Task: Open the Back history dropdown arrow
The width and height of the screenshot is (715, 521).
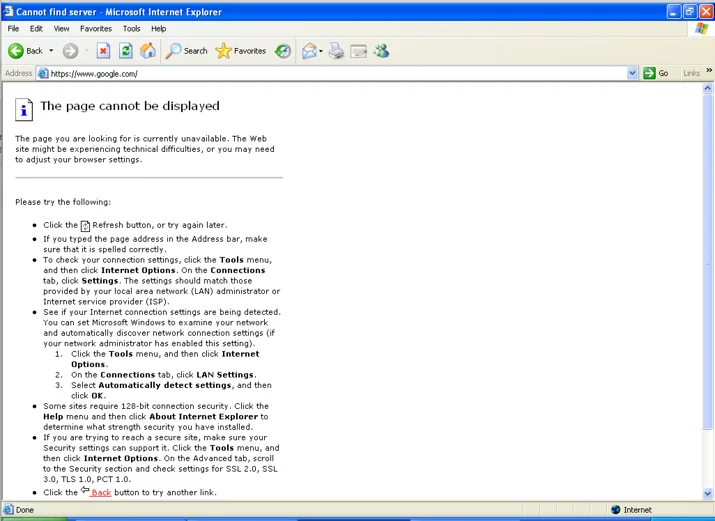Action: click(51, 51)
